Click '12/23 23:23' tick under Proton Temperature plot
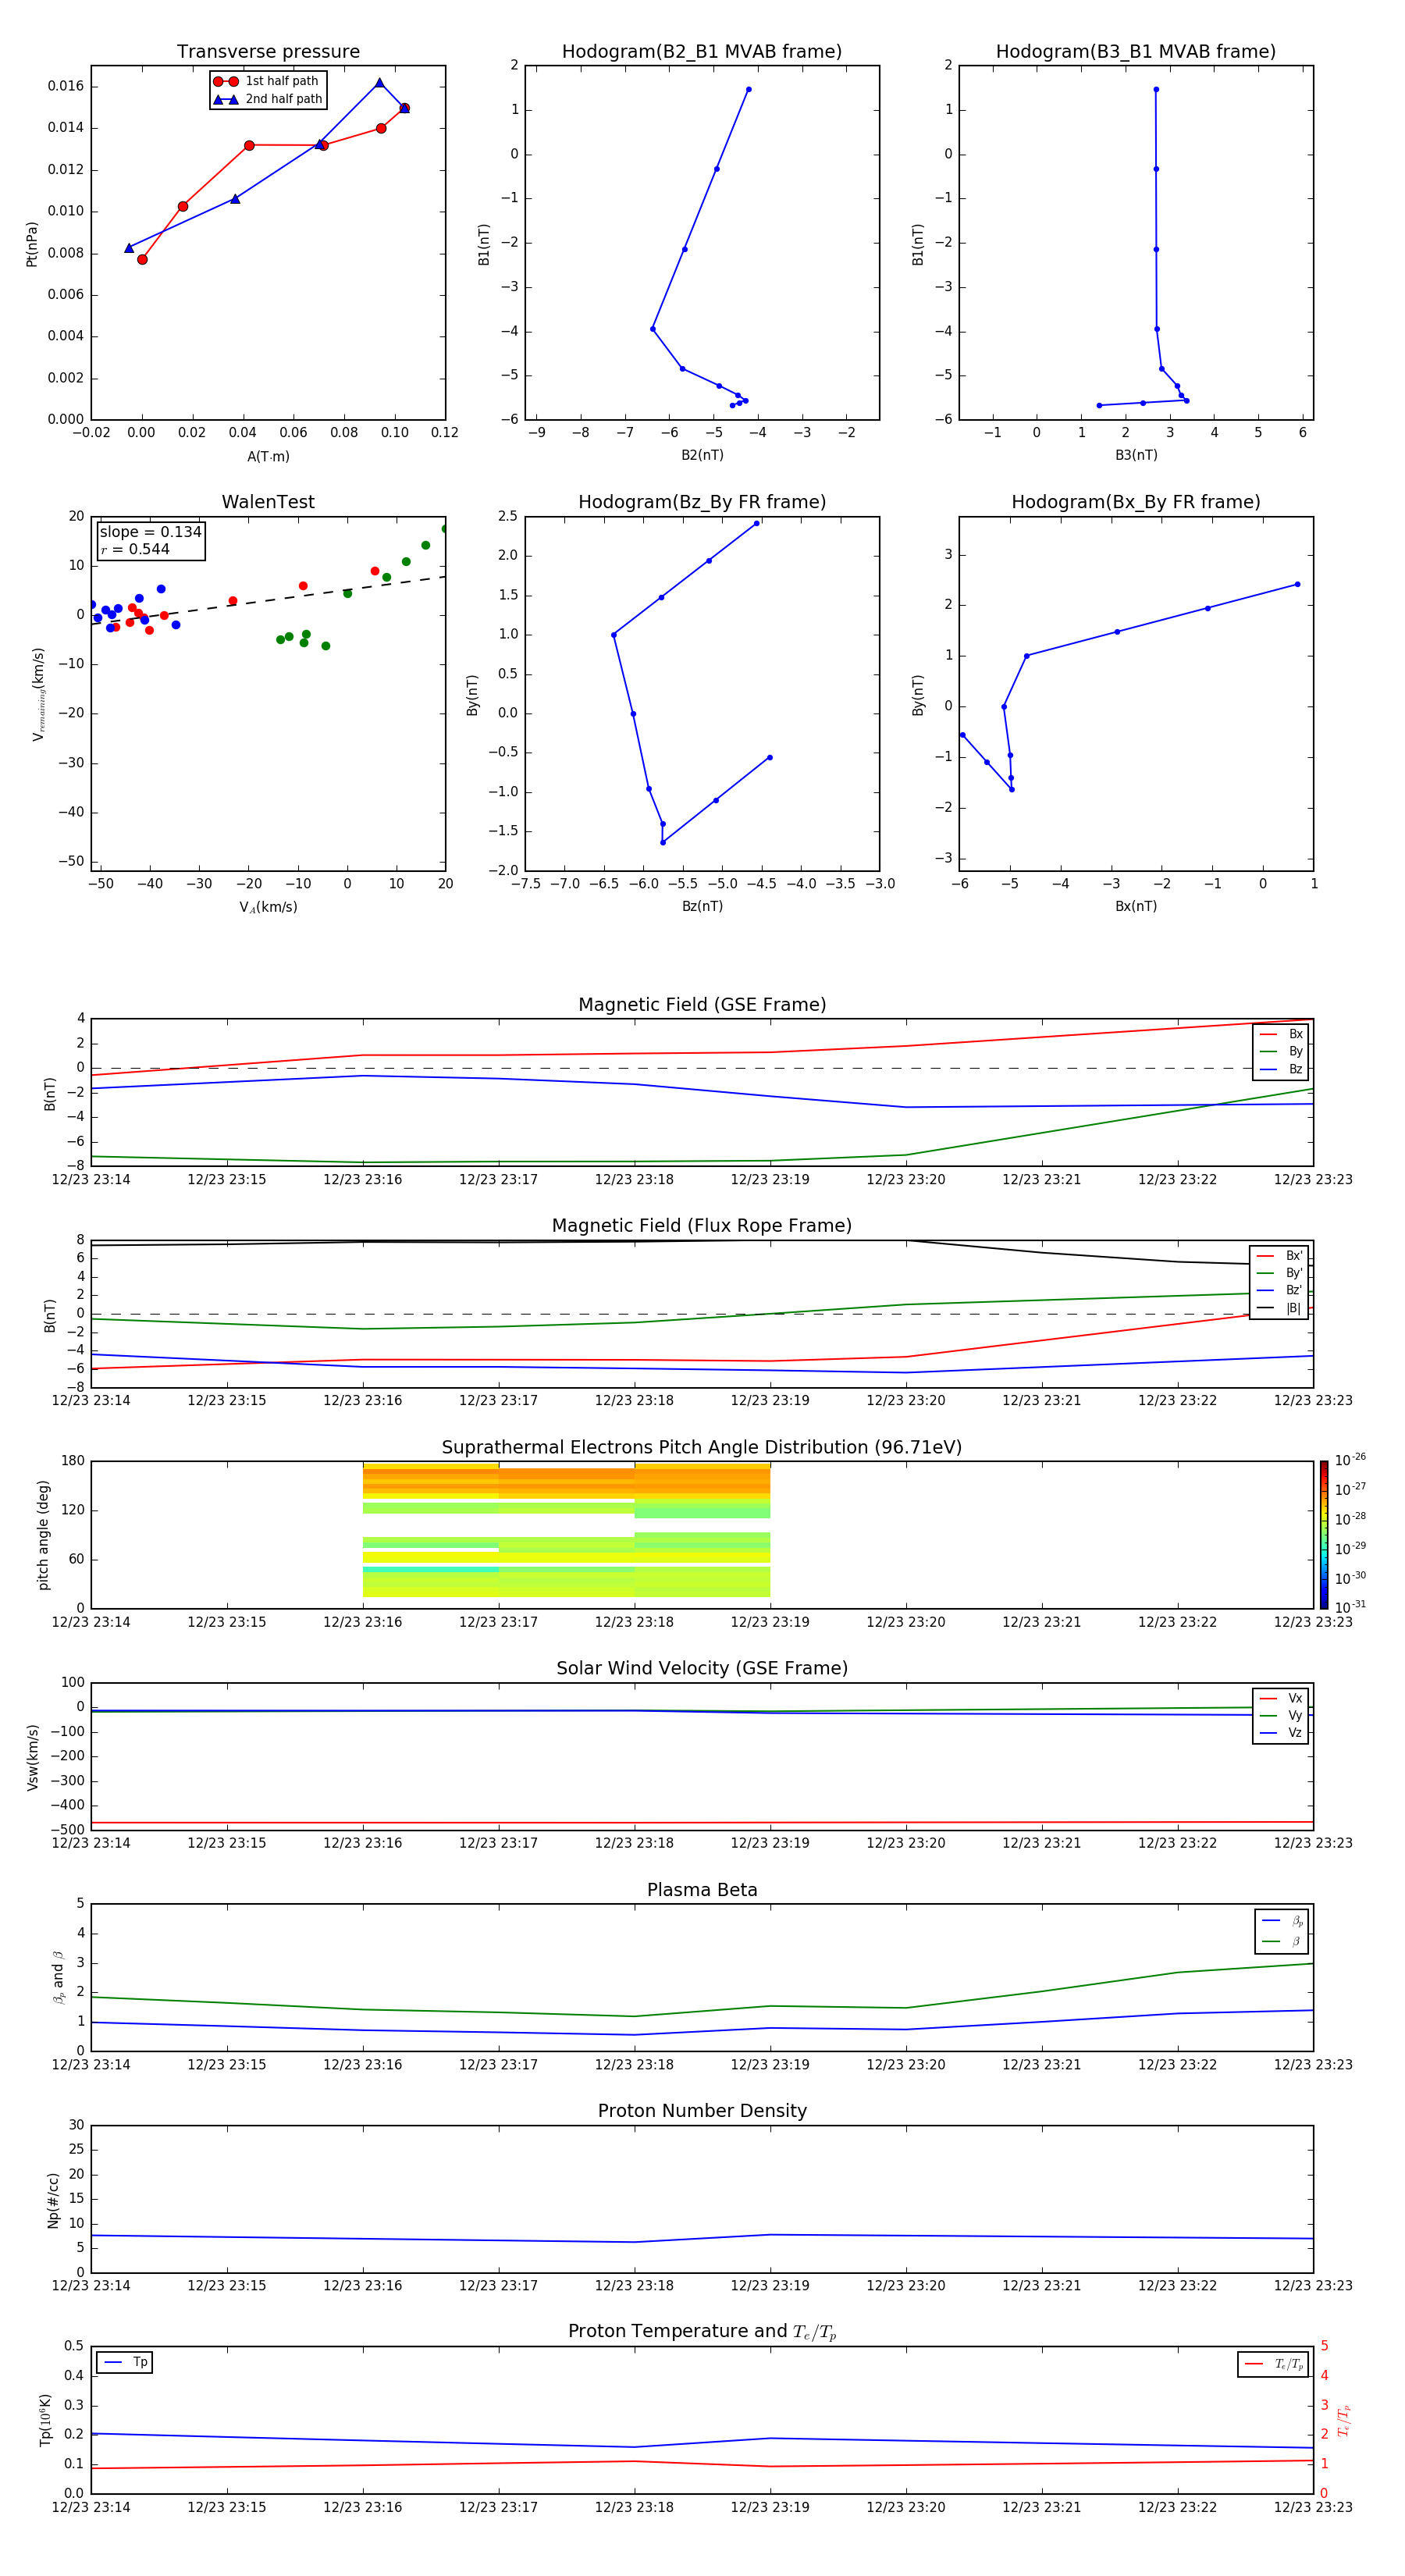Viewport: 1405px width, 2576px height. tap(1313, 2507)
